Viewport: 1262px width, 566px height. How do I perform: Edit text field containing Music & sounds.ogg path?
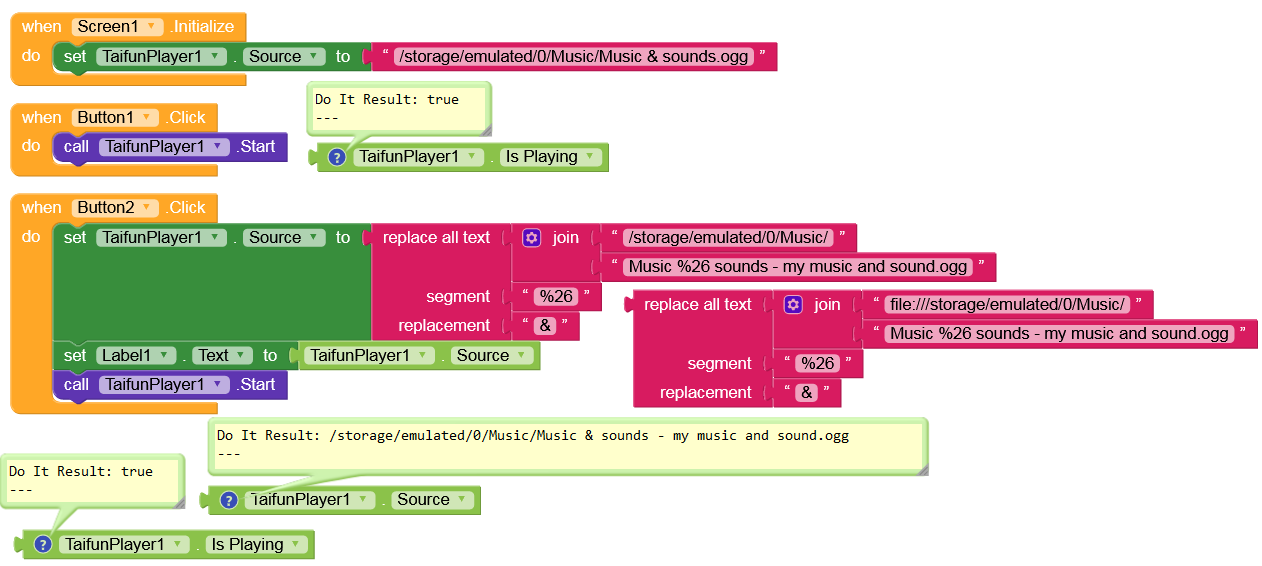pos(573,57)
